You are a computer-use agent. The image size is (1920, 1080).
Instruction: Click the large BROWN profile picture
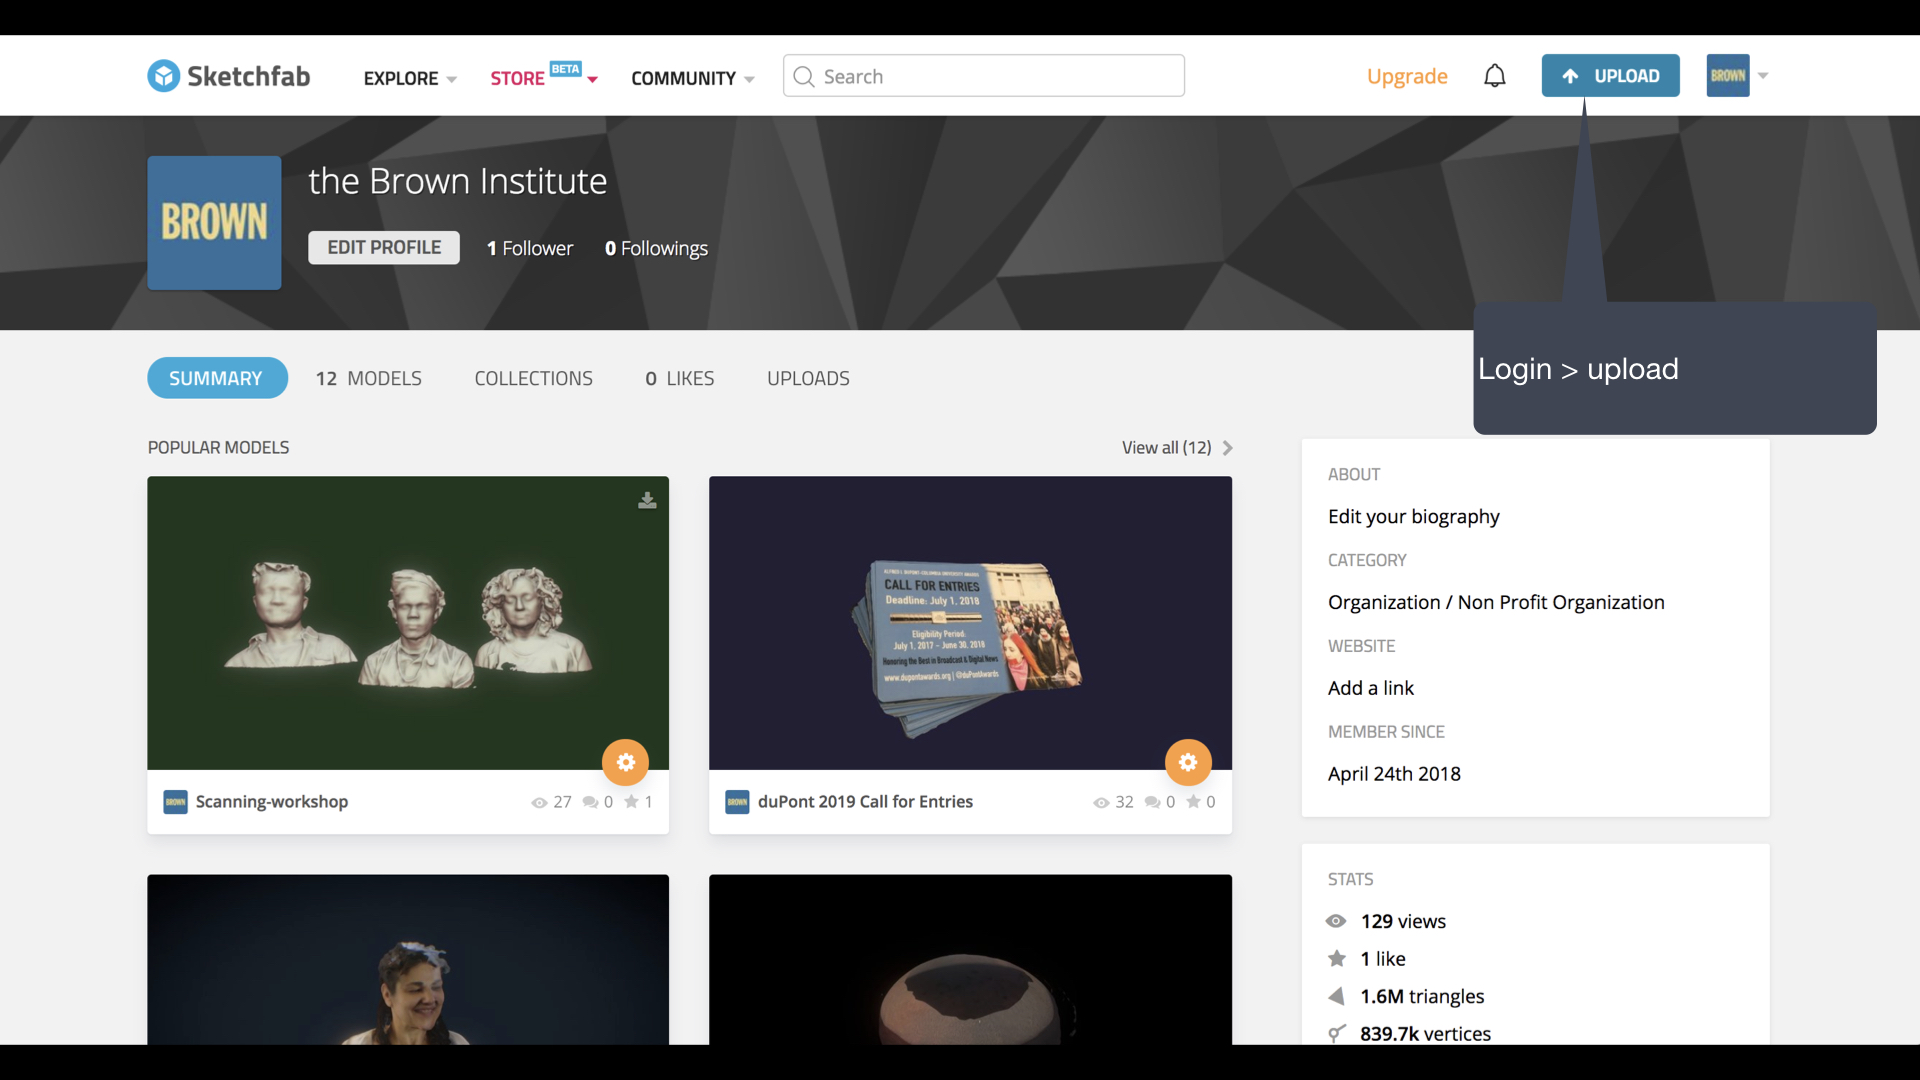pos(214,222)
